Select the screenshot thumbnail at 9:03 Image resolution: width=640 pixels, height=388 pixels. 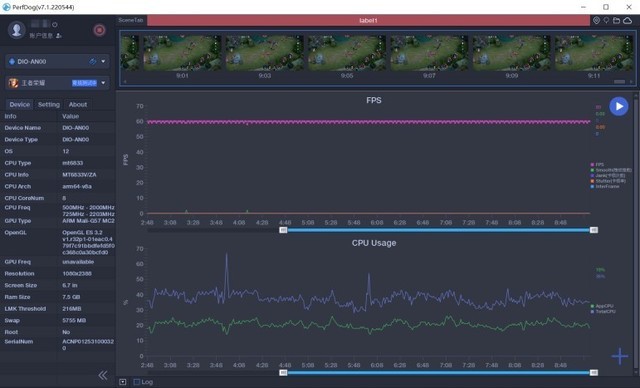pyautogui.click(x=264, y=53)
